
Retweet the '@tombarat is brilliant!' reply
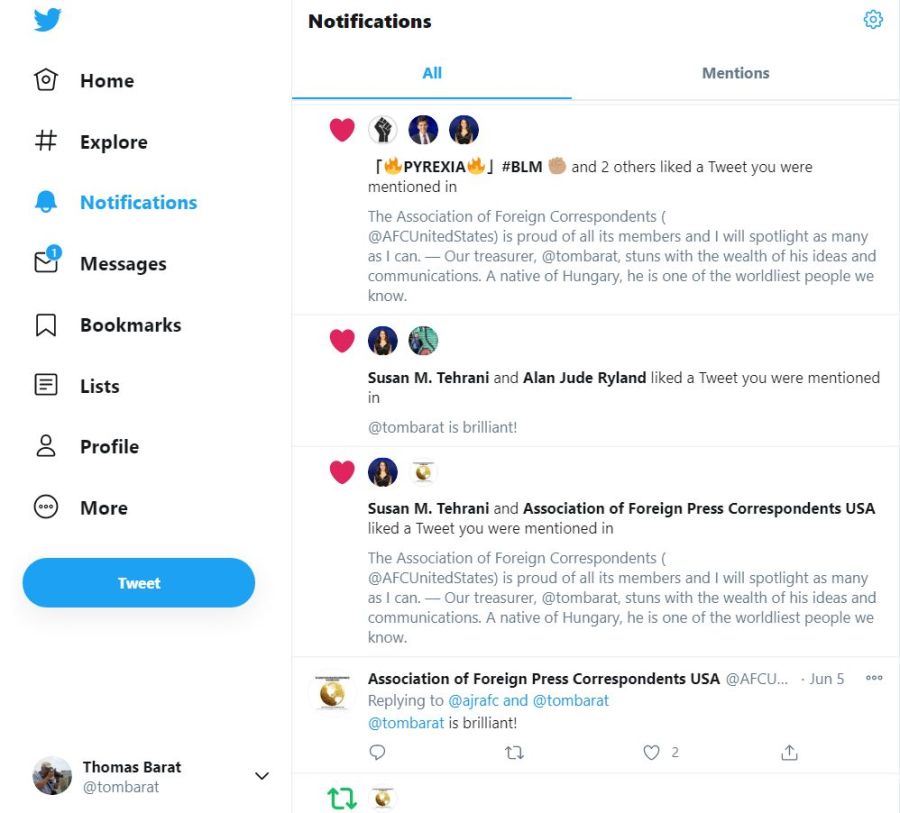tap(514, 753)
